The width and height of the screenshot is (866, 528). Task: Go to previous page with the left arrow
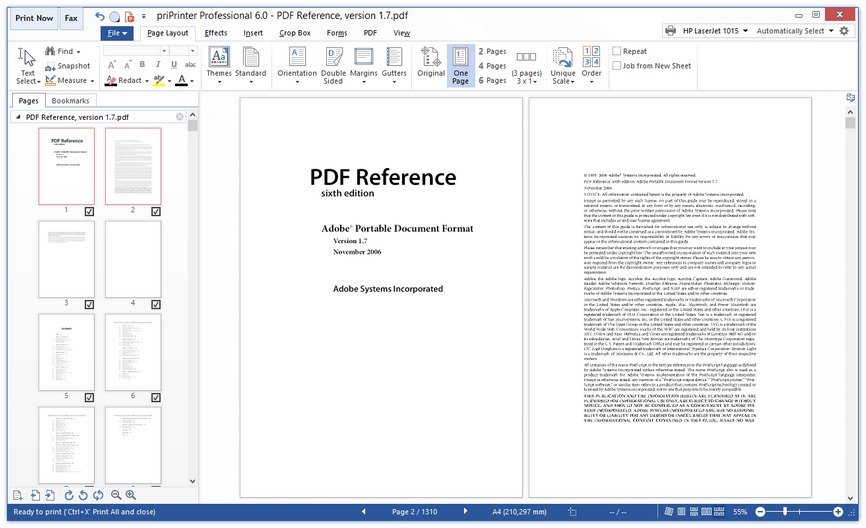coord(363,511)
